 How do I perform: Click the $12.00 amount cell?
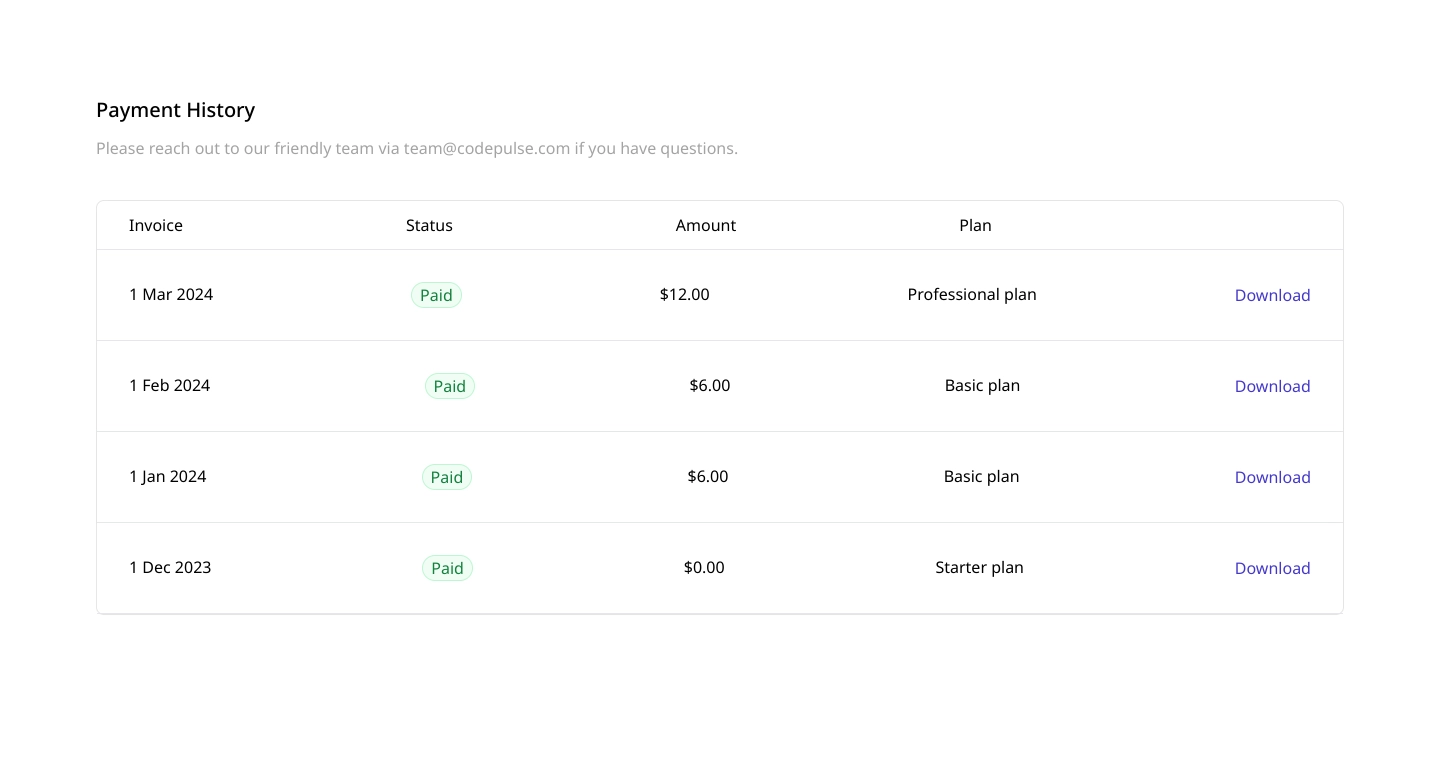coord(685,294)
